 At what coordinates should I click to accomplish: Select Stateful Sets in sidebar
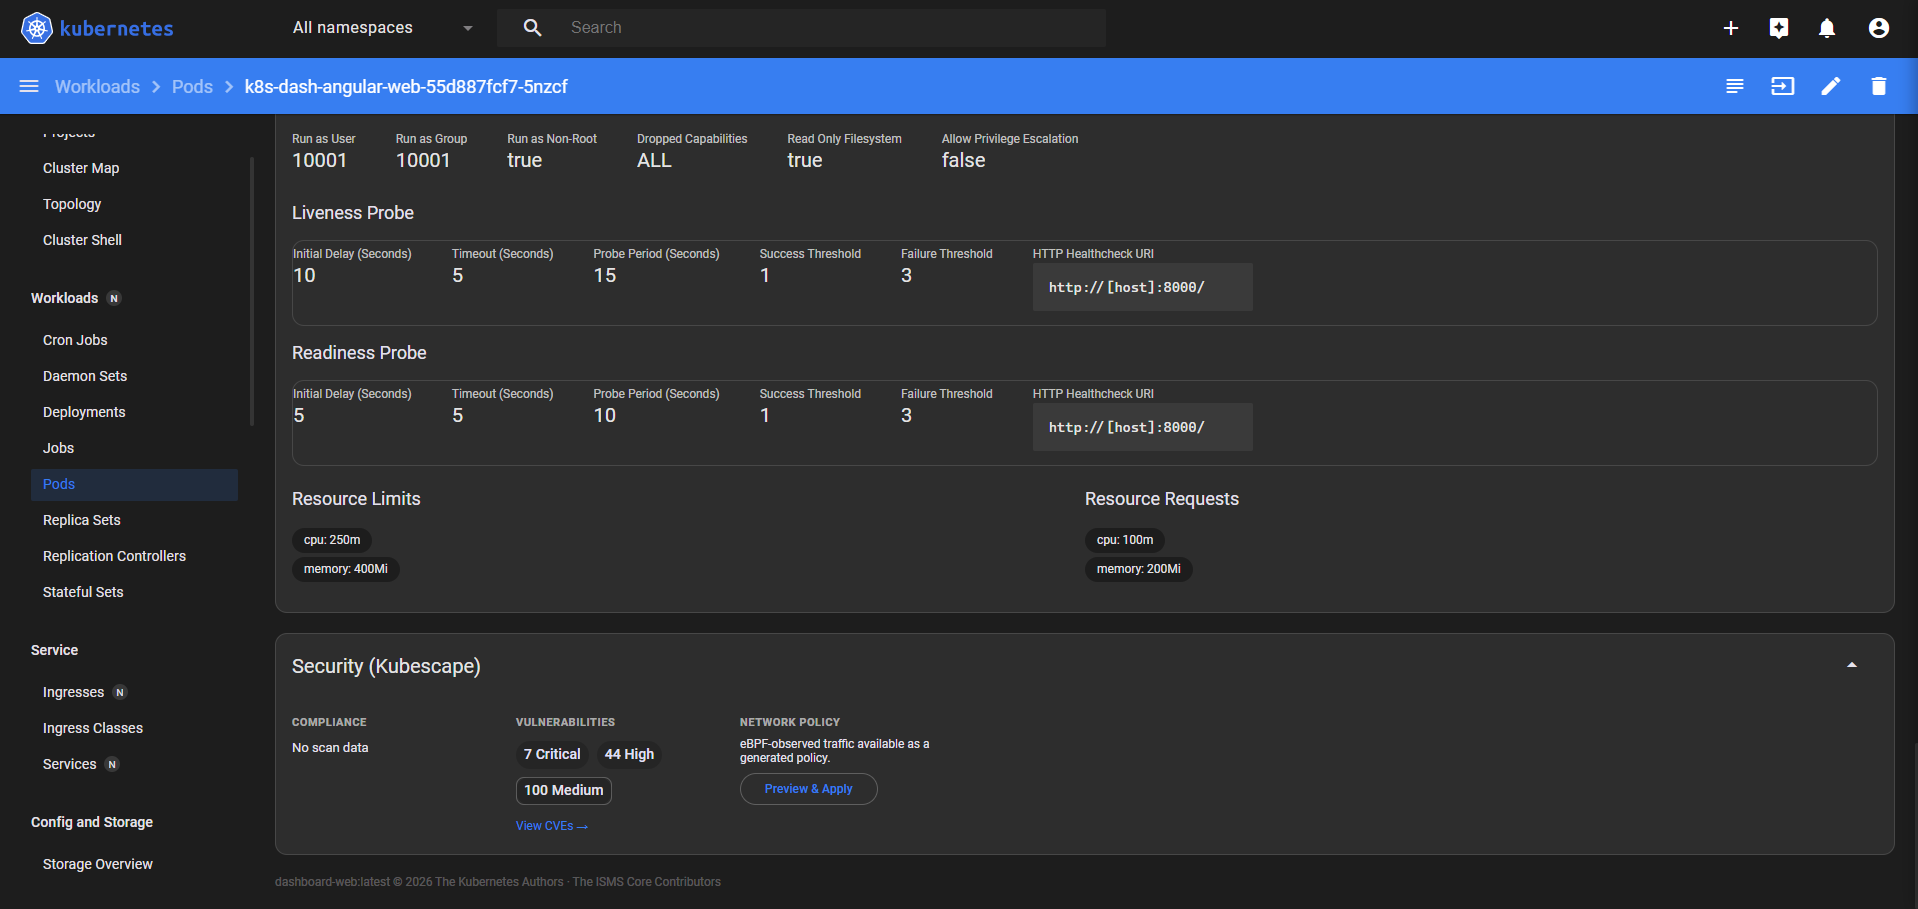pyautogui.click(x=83, y=592)
